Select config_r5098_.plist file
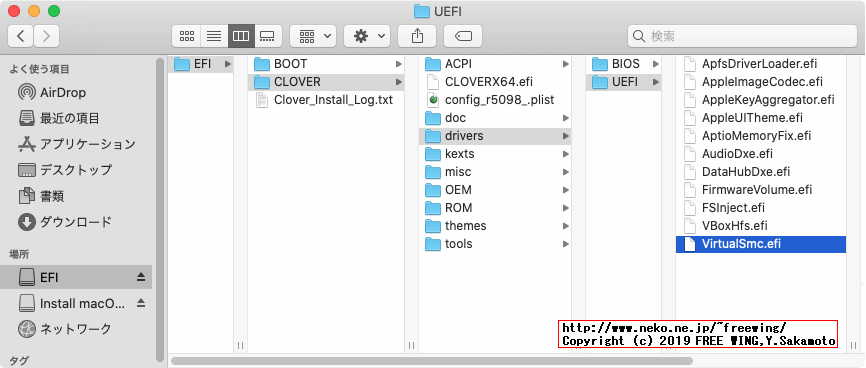 pyautogui.click(x=495, y=100)
